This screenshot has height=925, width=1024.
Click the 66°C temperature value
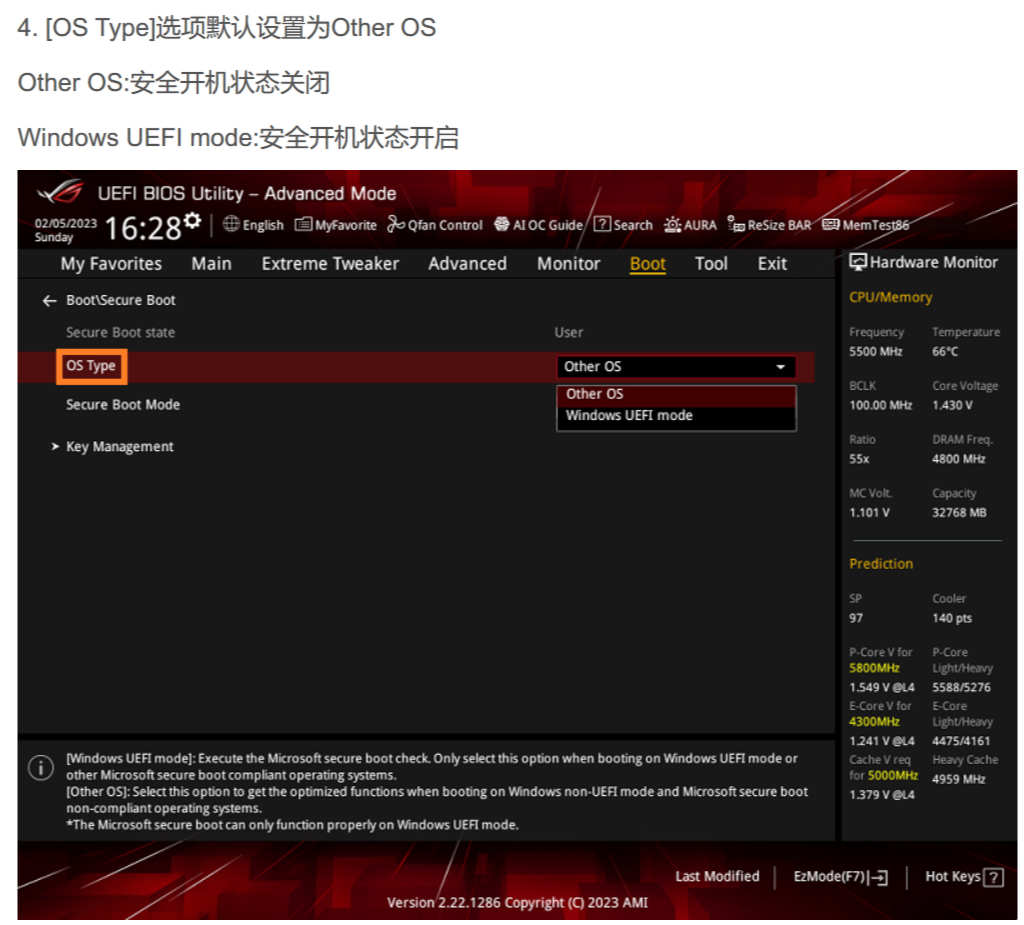pos(945,351)
